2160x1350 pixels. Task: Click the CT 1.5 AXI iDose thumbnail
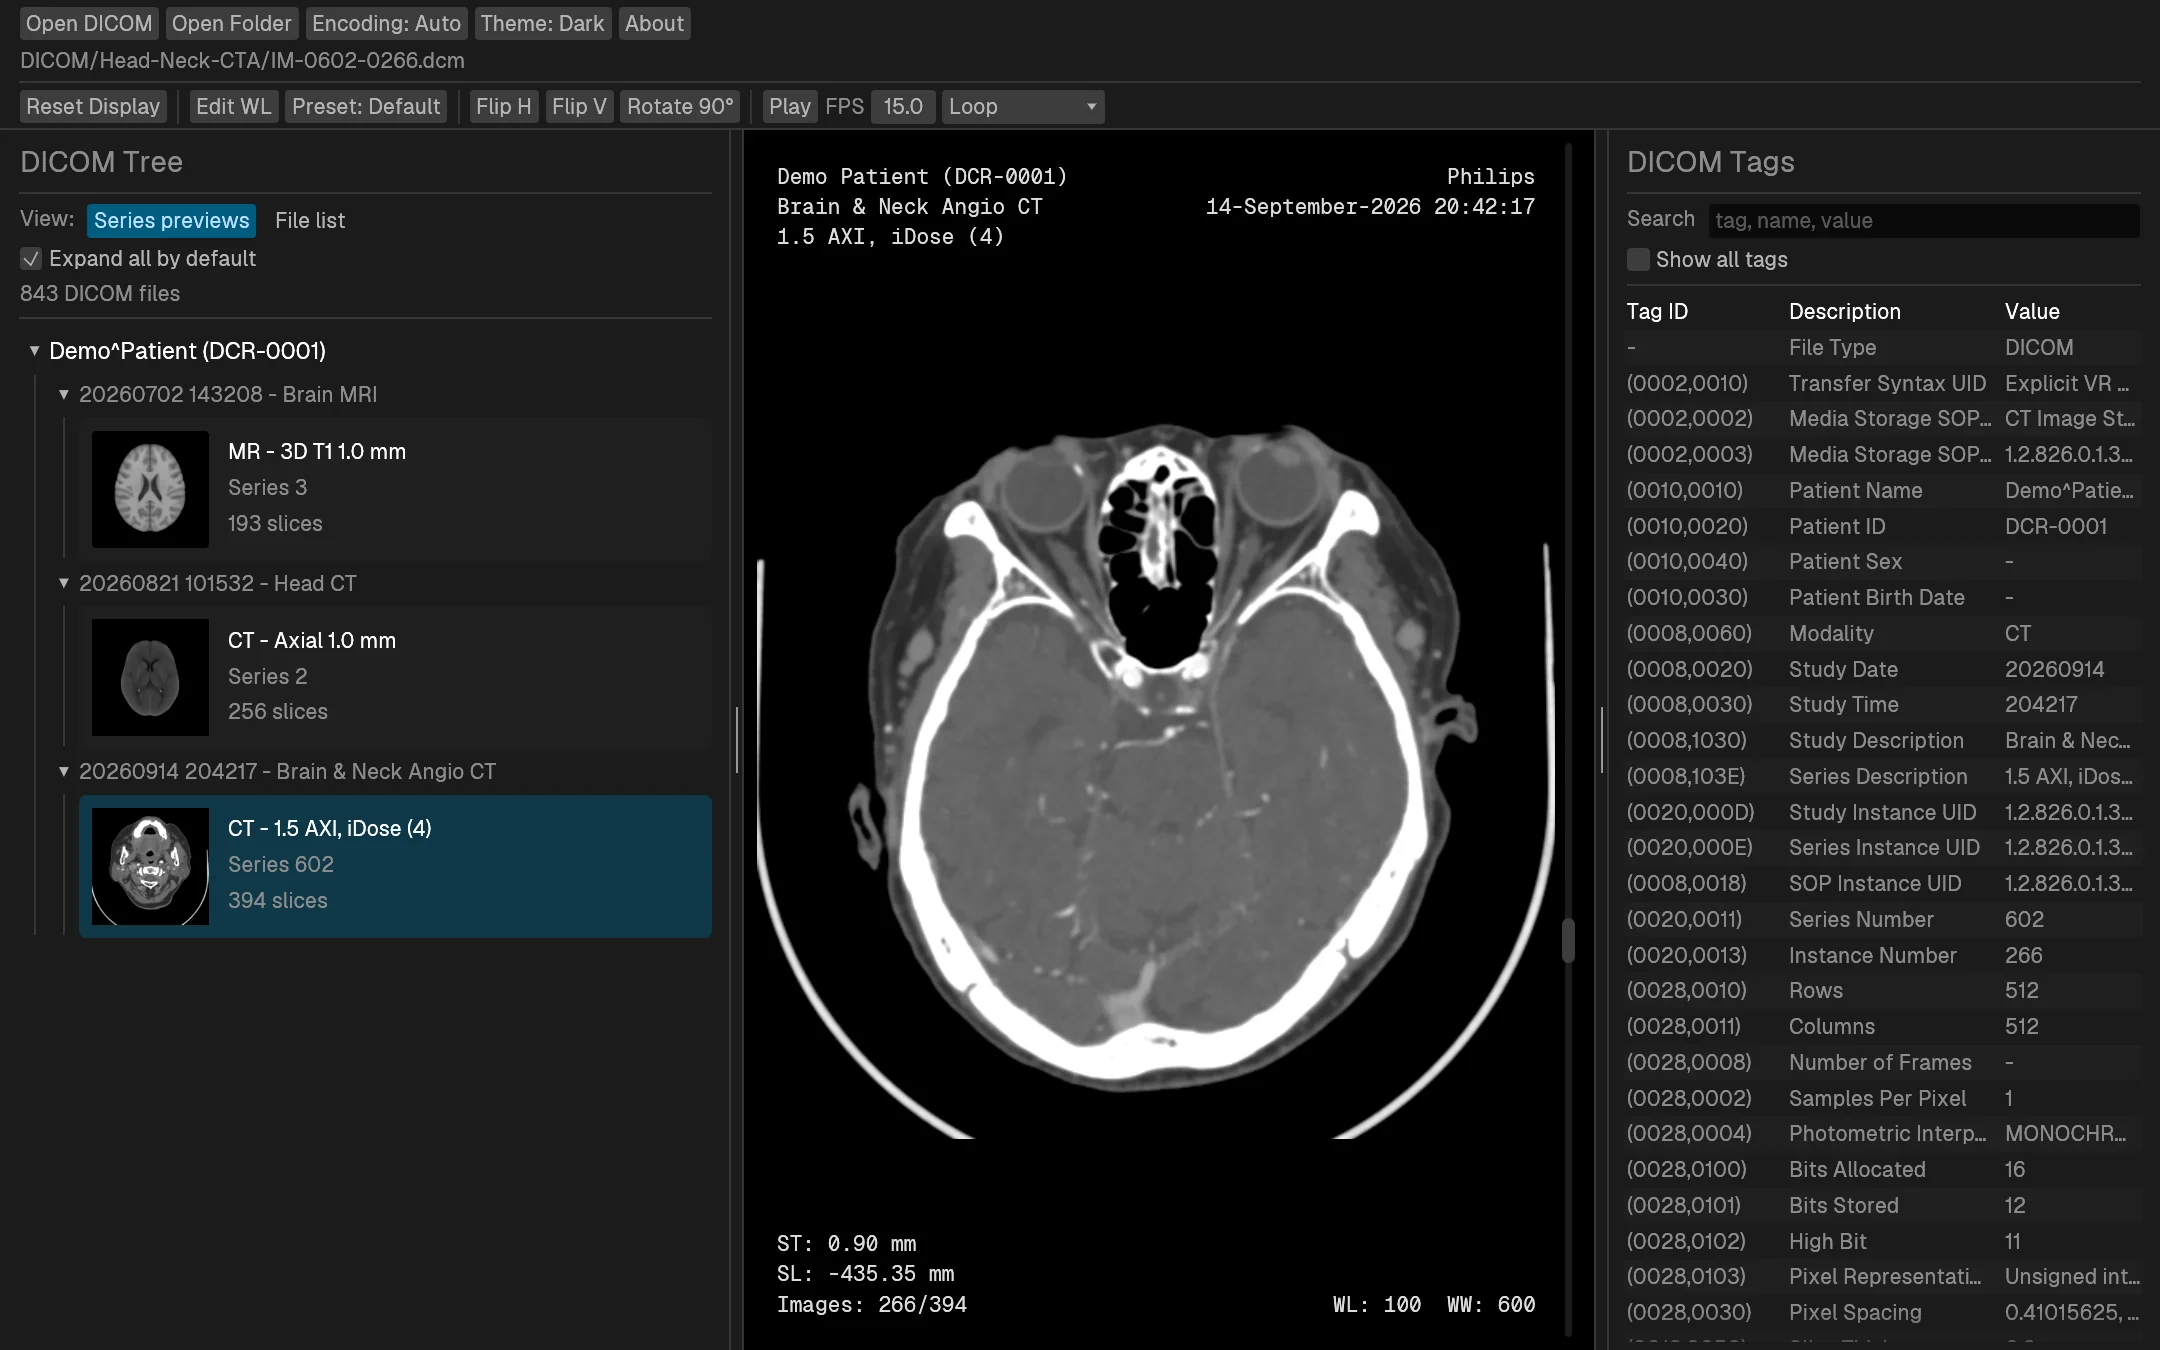(x=150, y=866)
